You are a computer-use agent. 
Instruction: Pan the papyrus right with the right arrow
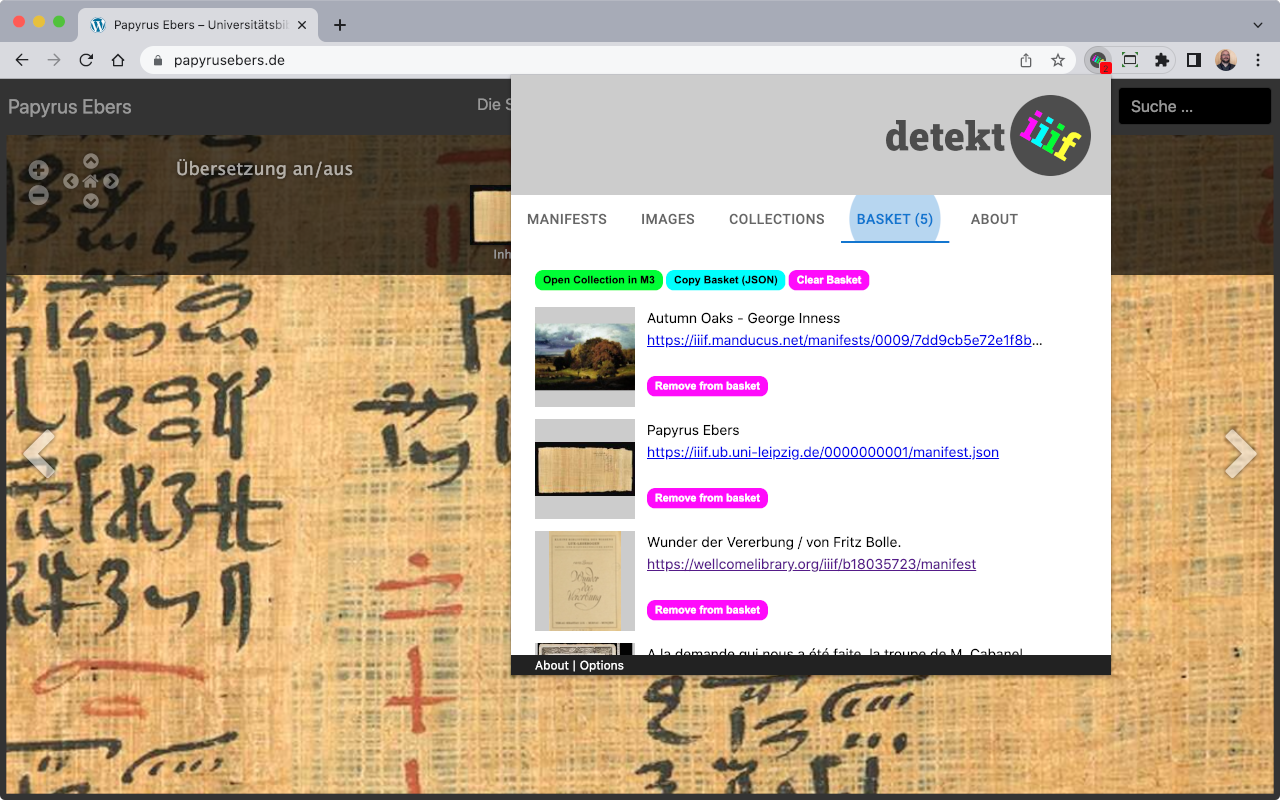[110, 181]
